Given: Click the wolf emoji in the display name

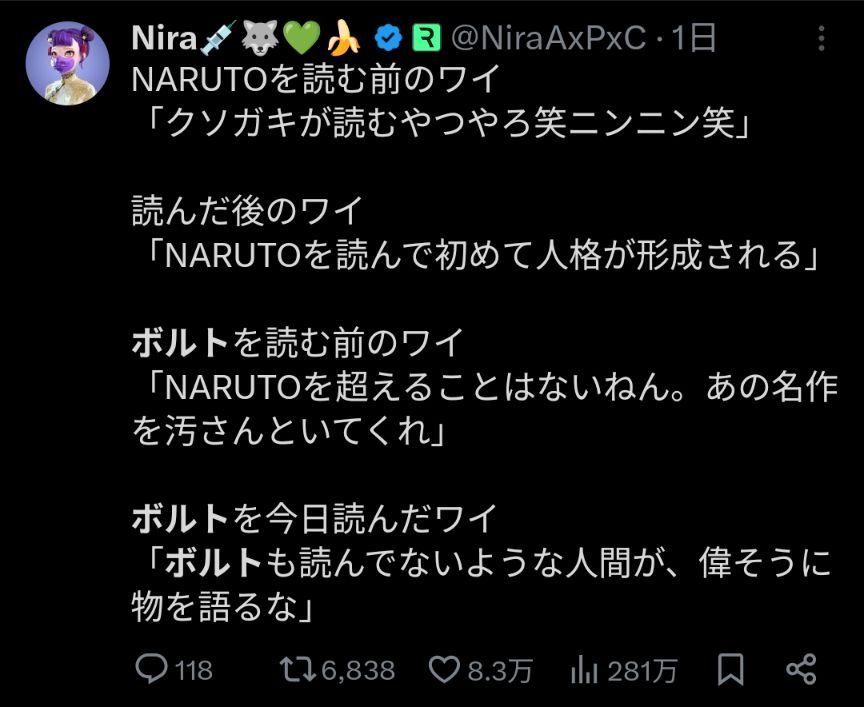Looking at the screenshot, I should coord(258,39).
